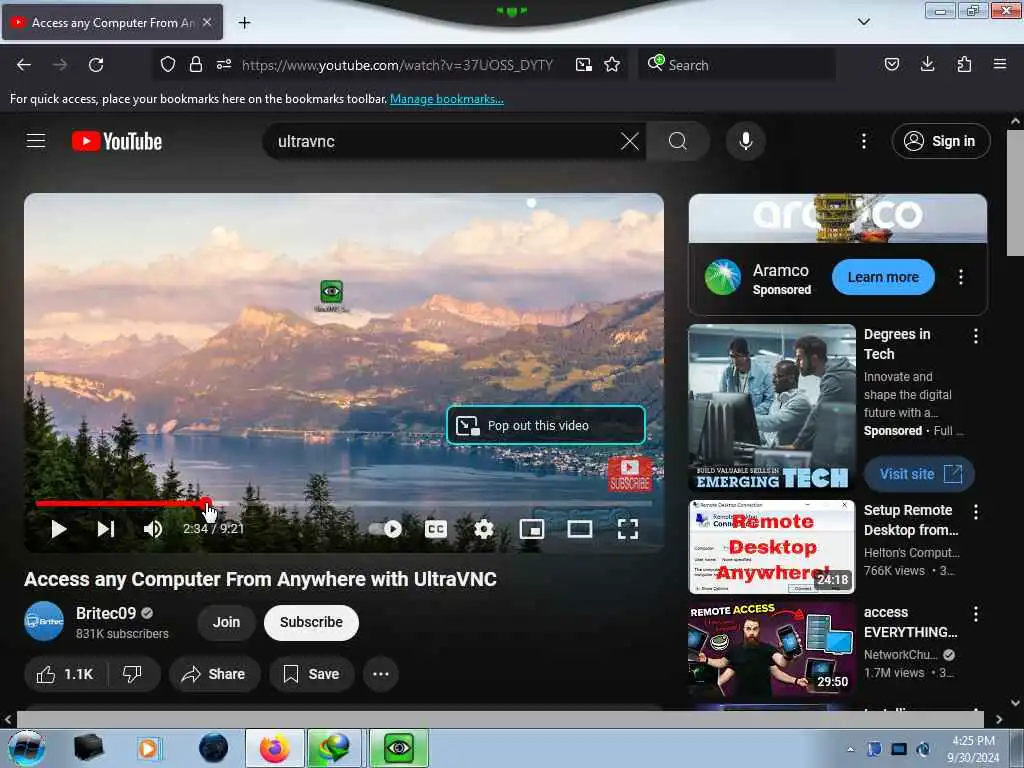Open Britec09 channel avatar

click(44, 621)
